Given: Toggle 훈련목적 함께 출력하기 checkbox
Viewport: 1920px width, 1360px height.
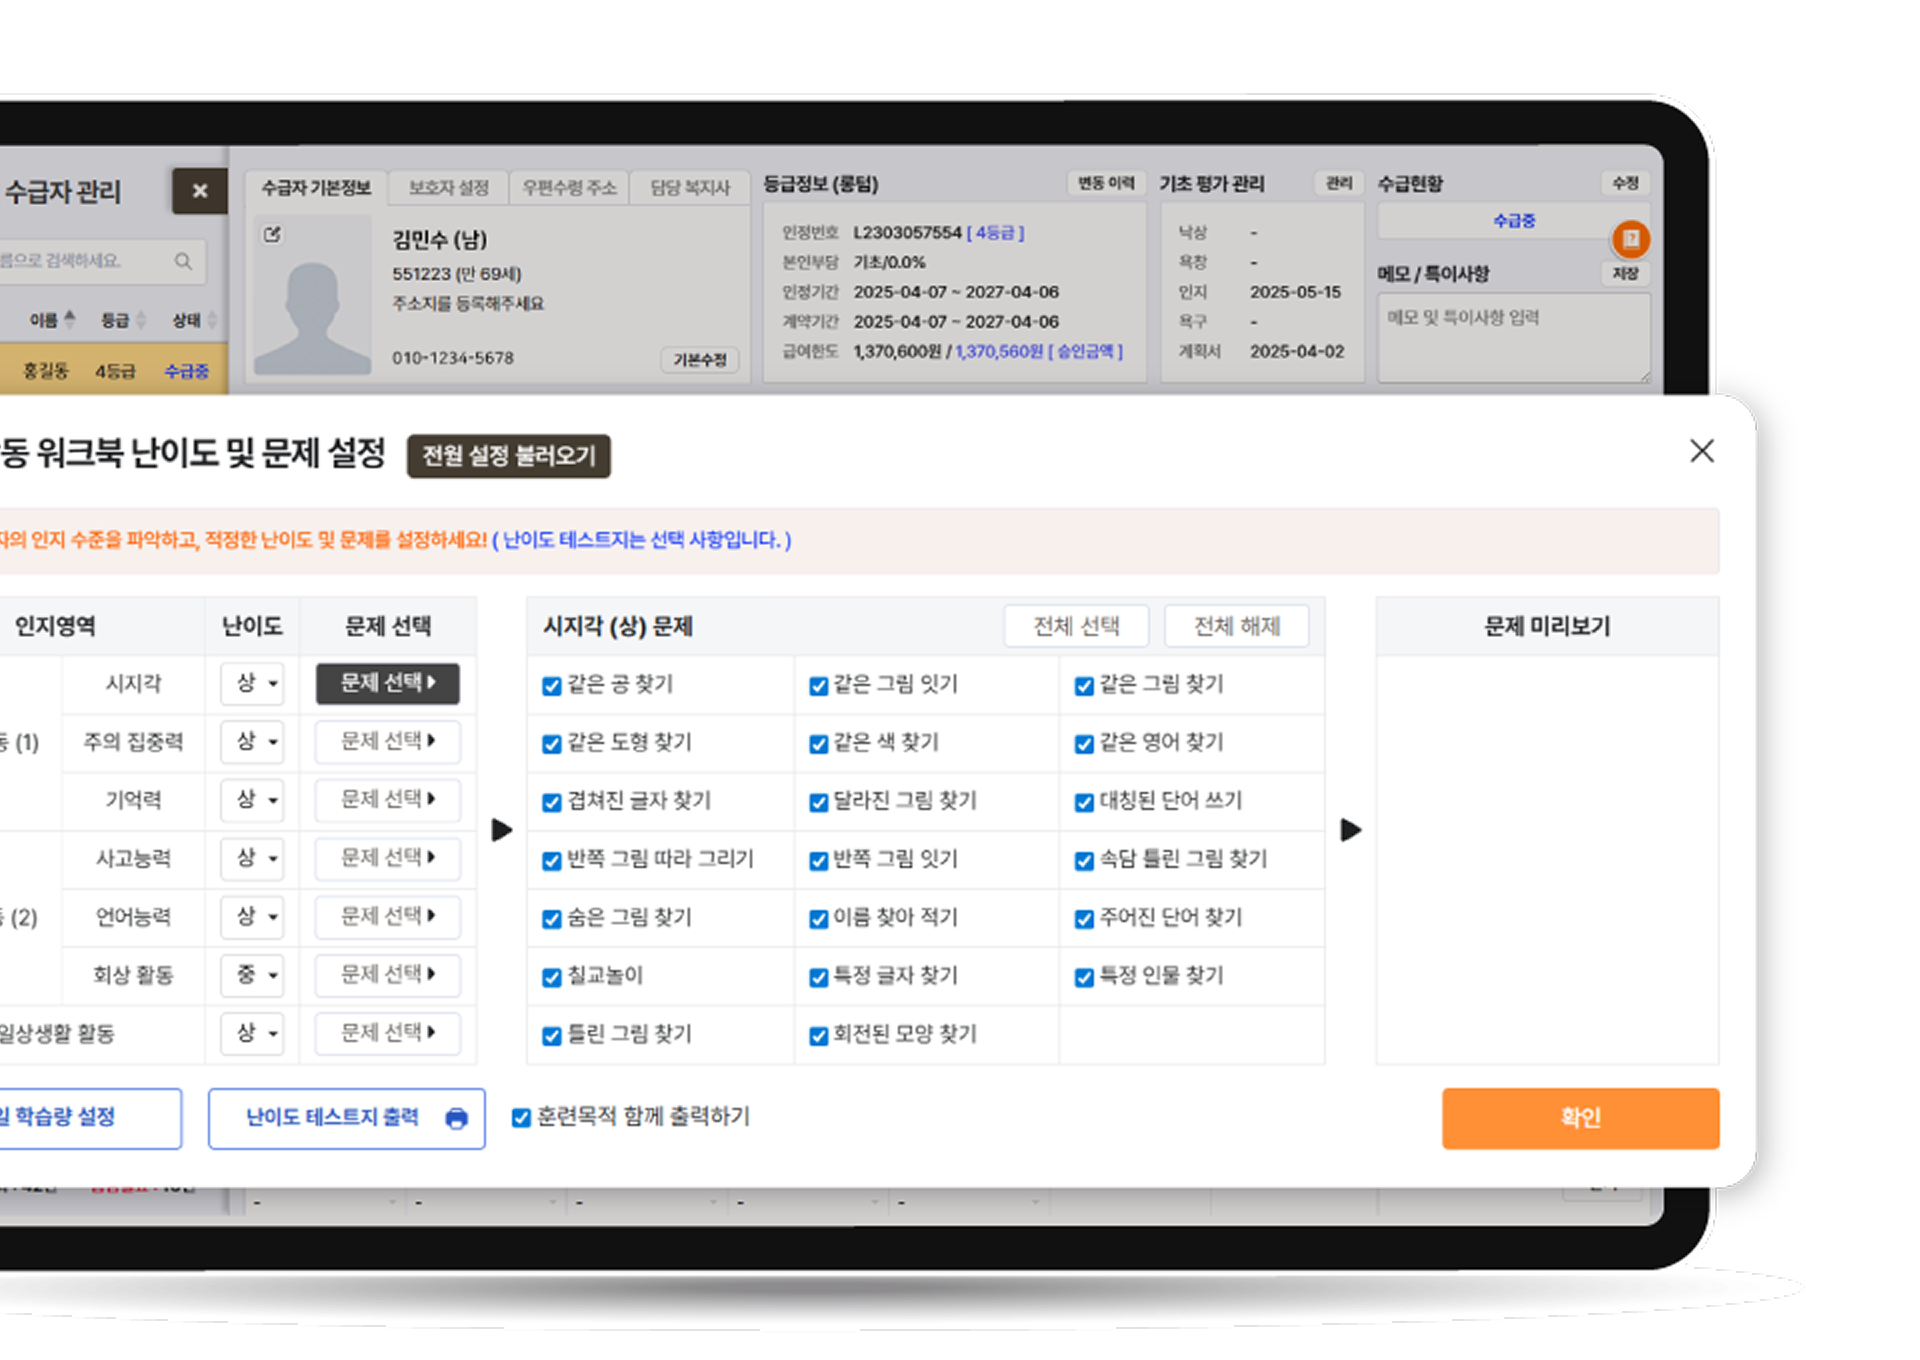Looking at the screenshot, I should [521, 1118].
